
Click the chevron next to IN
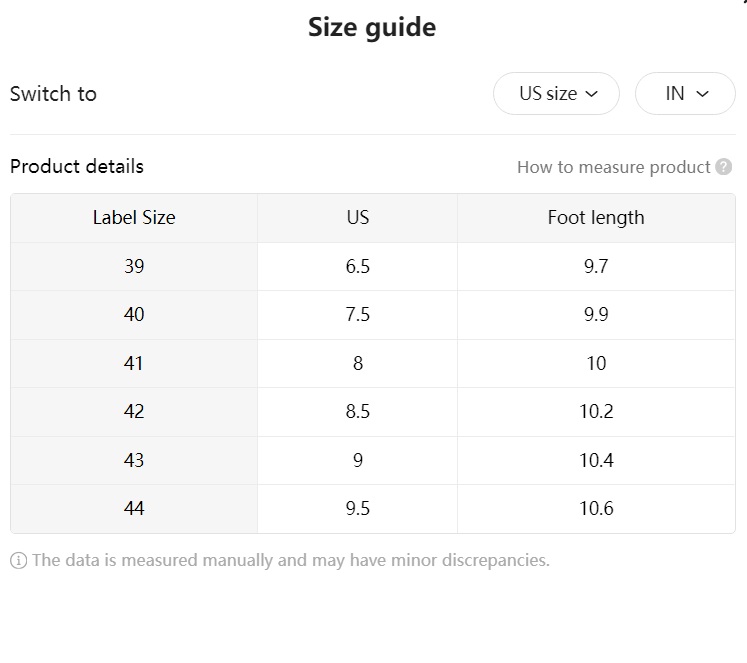click(x=702, y=94)
